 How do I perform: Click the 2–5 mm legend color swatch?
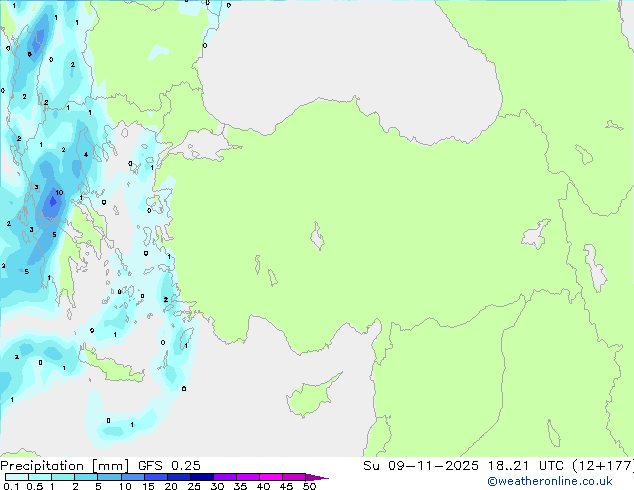point(86,477)
